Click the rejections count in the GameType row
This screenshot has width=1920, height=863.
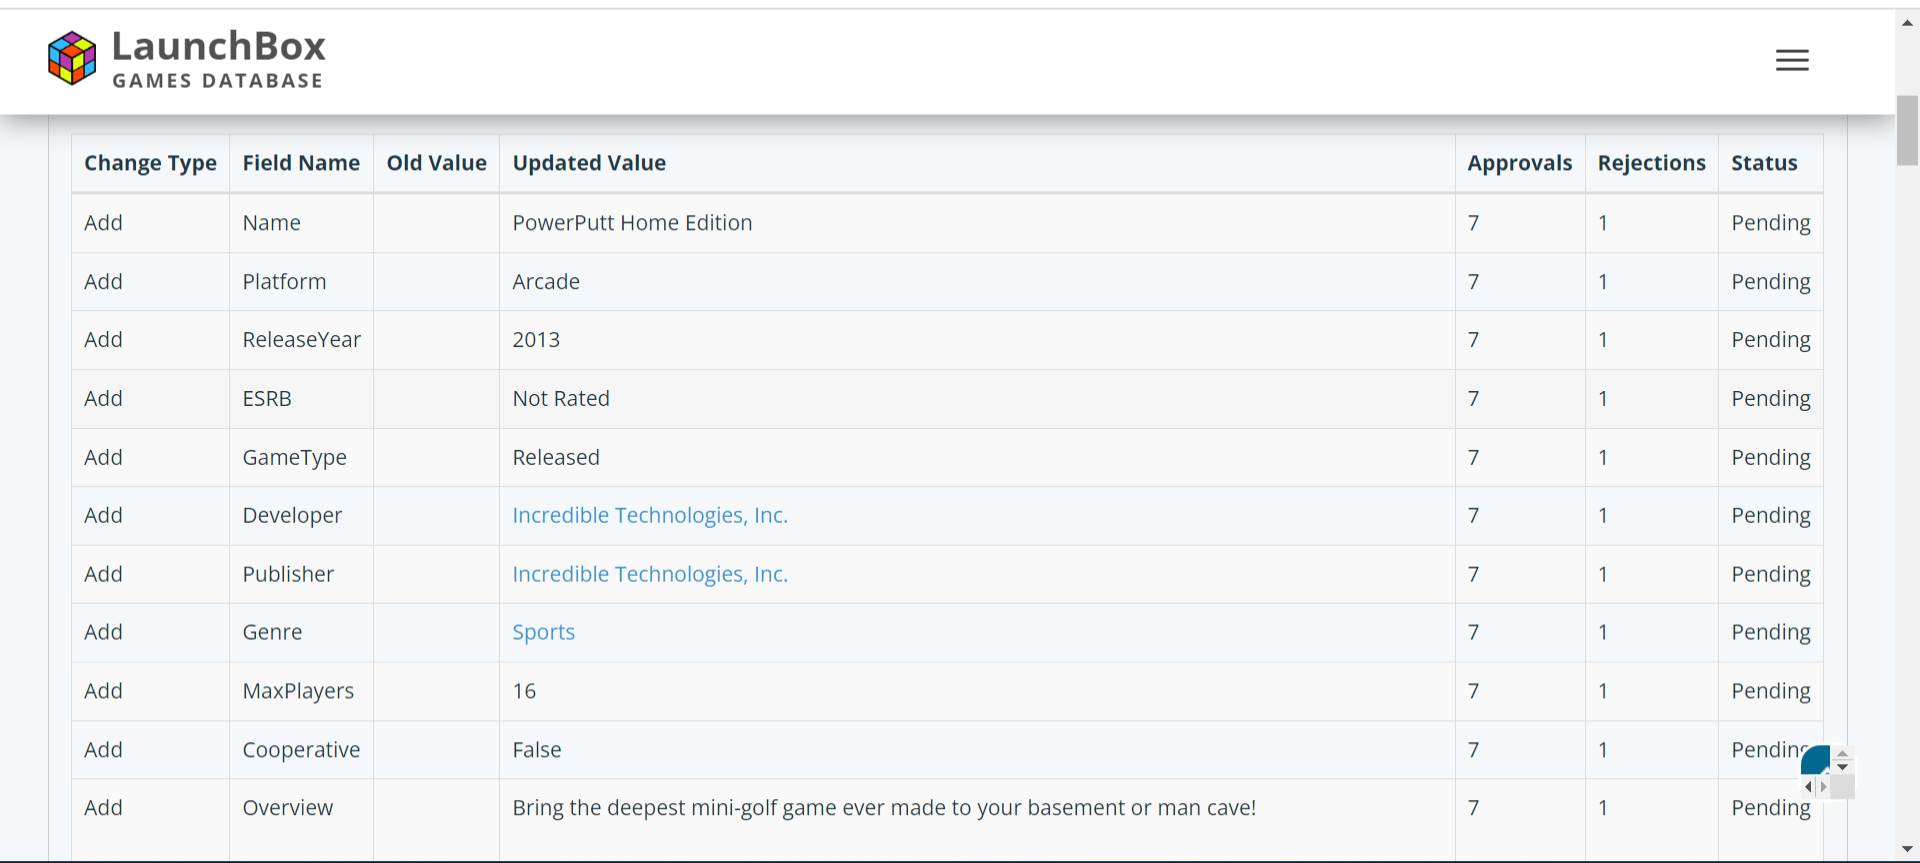tap(1603, 457)
